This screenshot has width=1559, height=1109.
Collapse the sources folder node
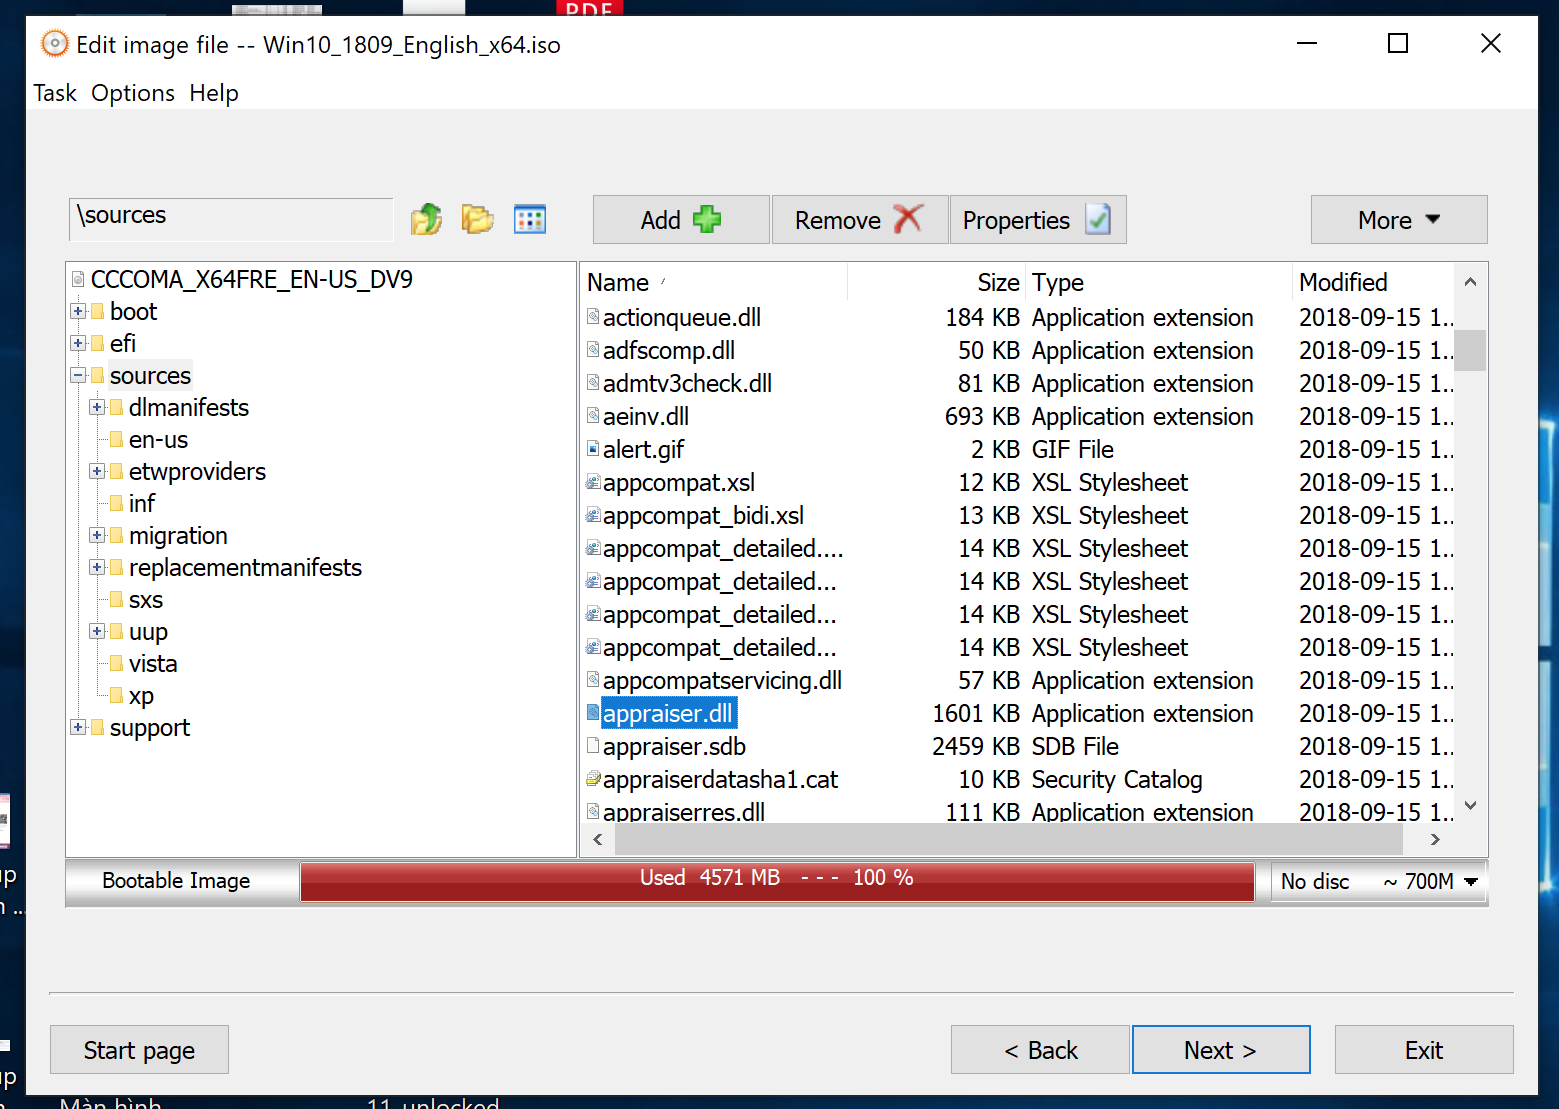[x=78, y=376]
